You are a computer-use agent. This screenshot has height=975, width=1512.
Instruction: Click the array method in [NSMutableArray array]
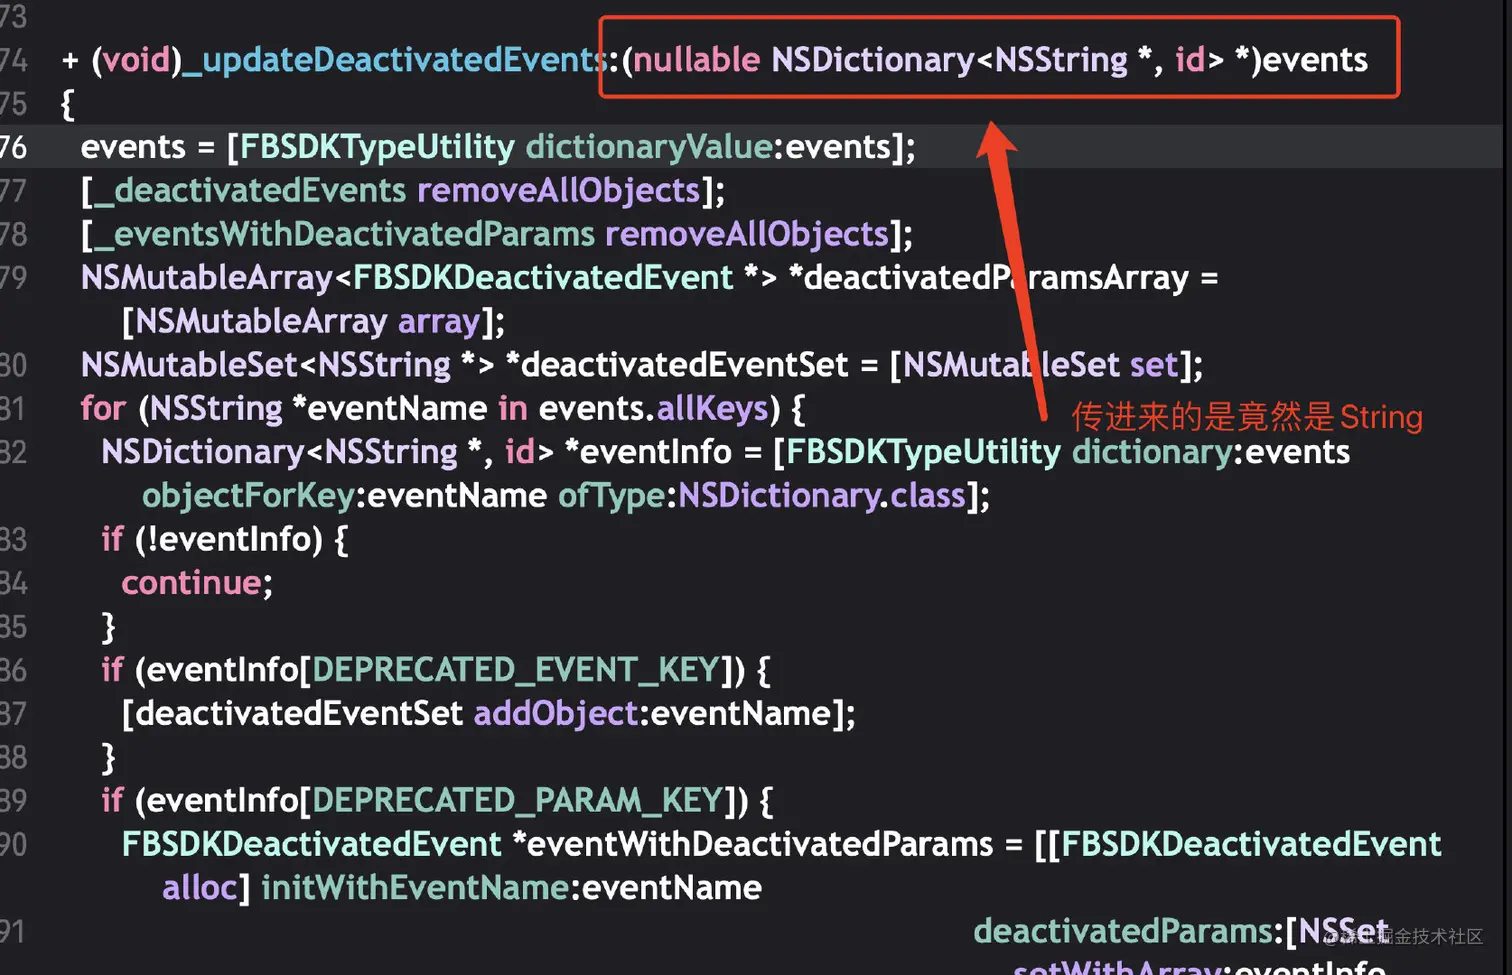point(440,321)
